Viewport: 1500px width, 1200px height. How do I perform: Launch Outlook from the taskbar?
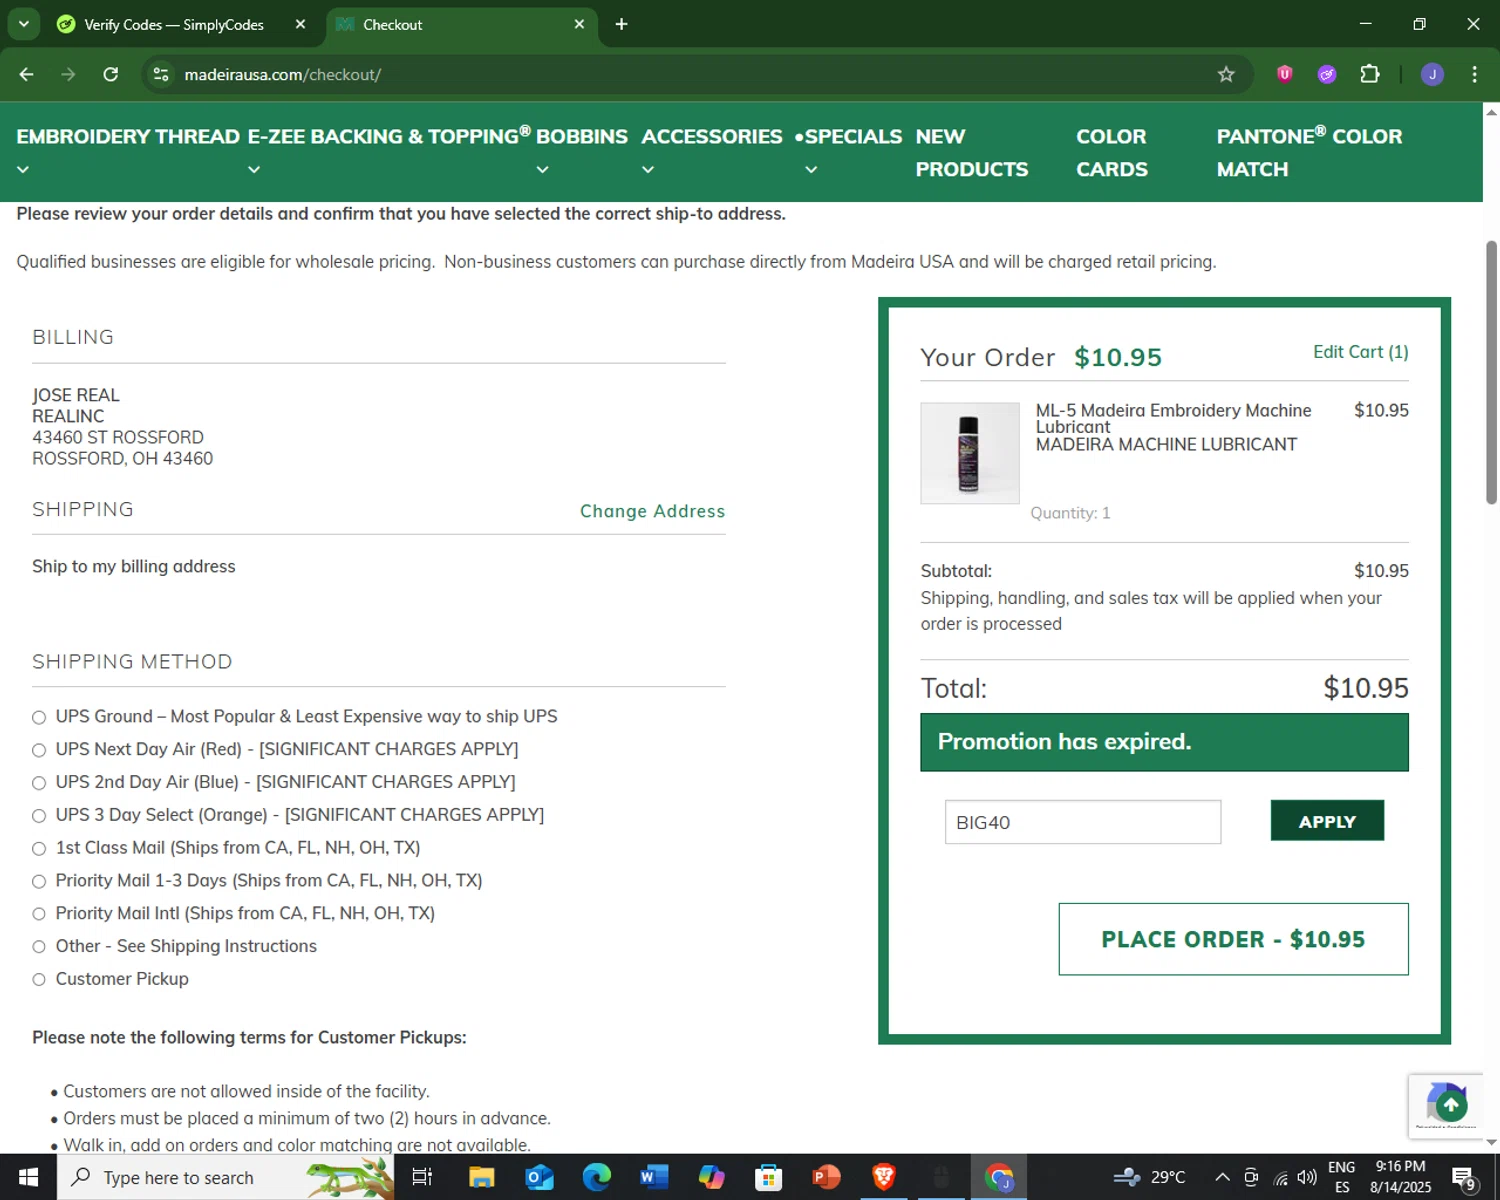[539, 1177]
